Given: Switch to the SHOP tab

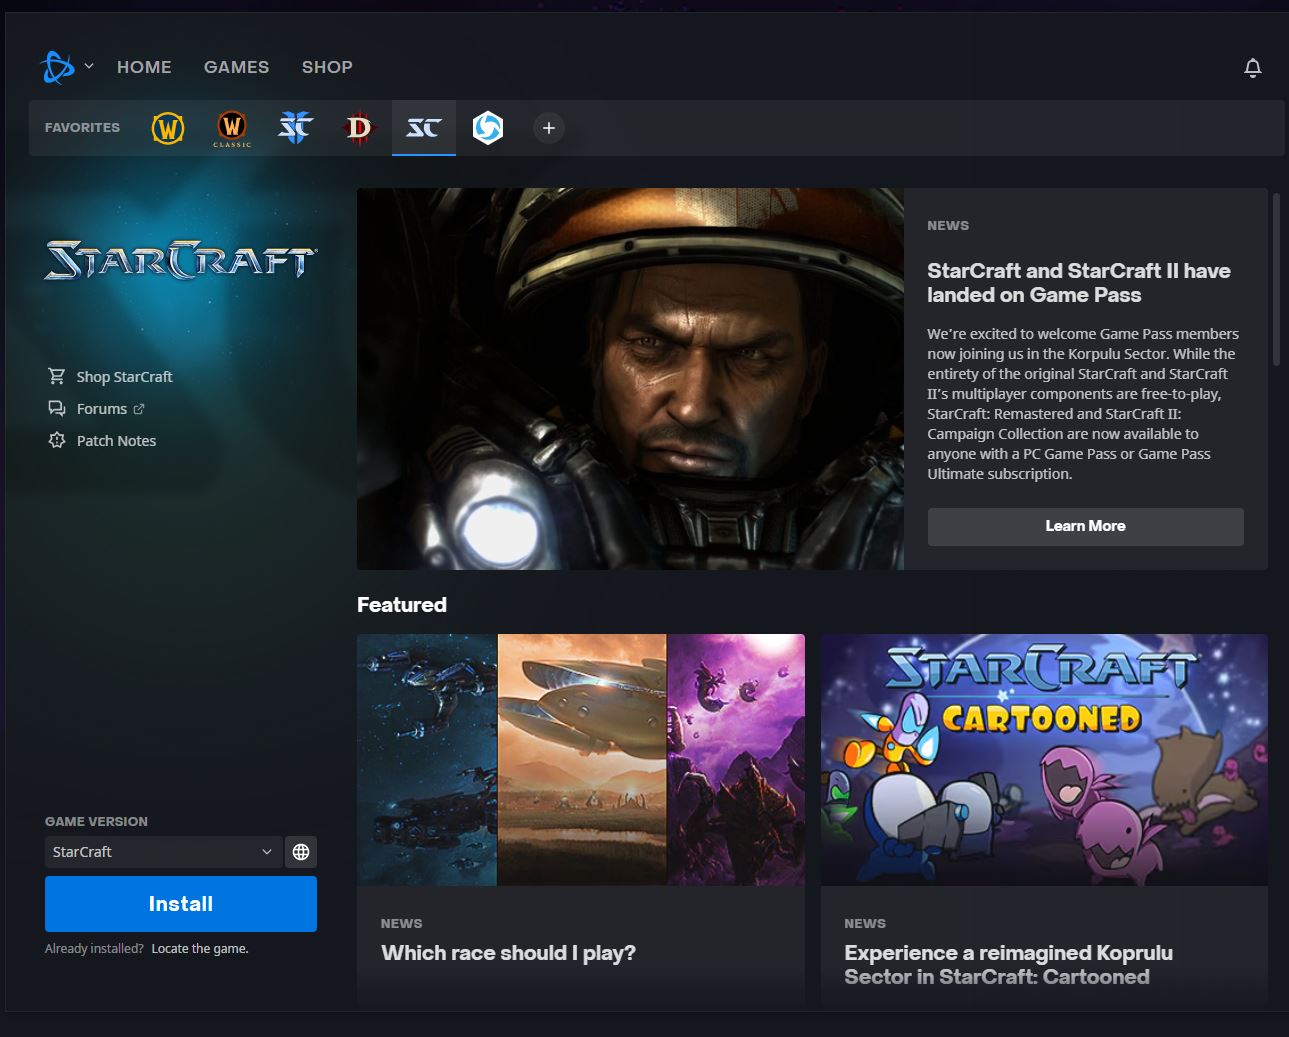Looking at the screenshot, I should point(327,67).
